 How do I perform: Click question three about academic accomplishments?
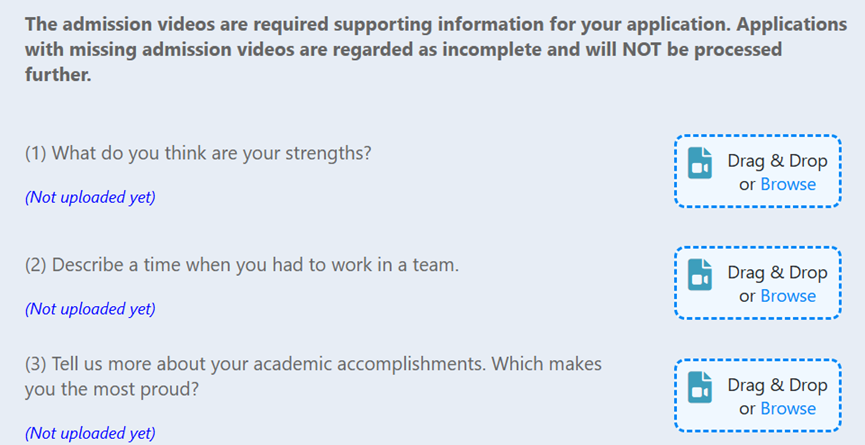(x=313, y=377)
